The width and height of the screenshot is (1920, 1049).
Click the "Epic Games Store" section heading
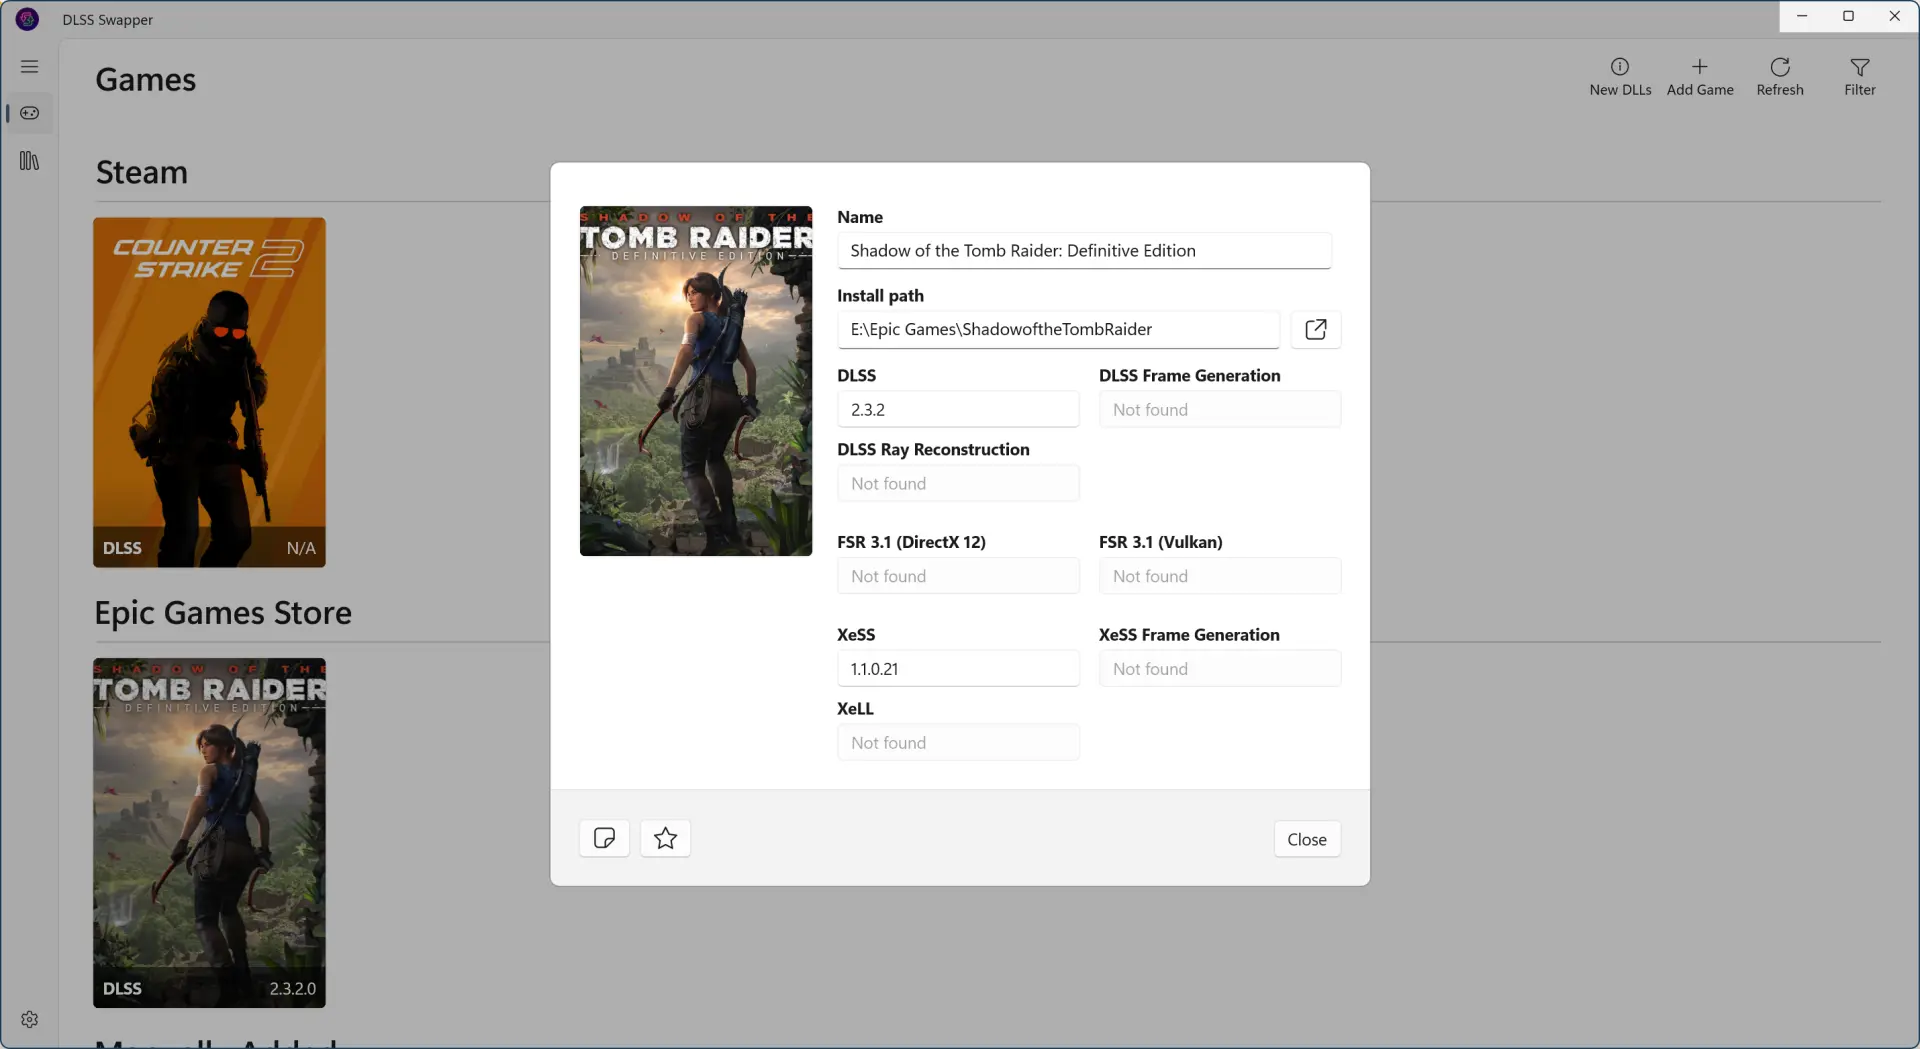[x=223, y=613]
